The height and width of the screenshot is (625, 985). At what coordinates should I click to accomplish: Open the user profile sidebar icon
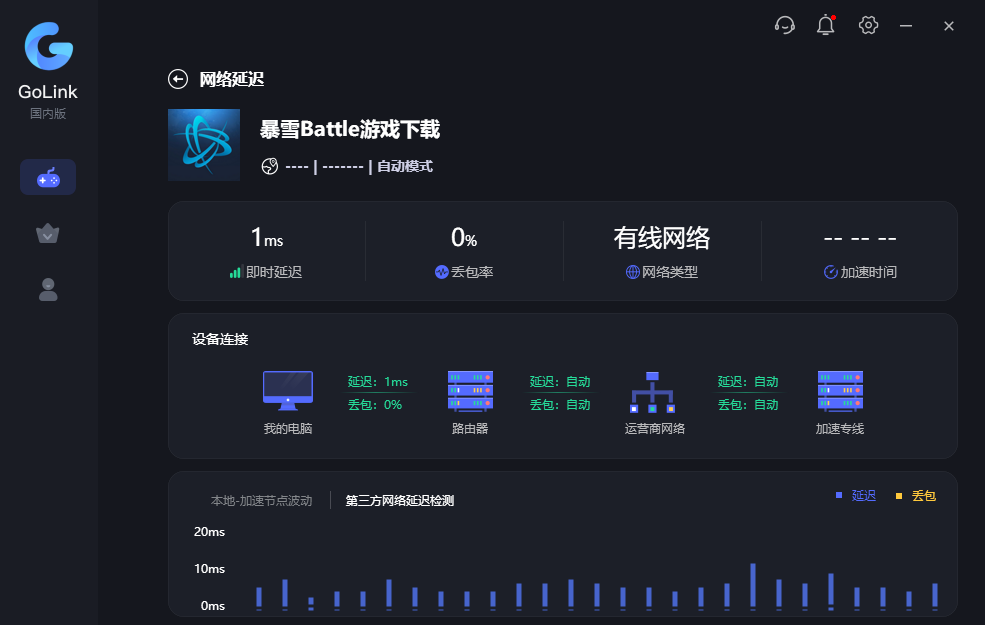(48, 290)
